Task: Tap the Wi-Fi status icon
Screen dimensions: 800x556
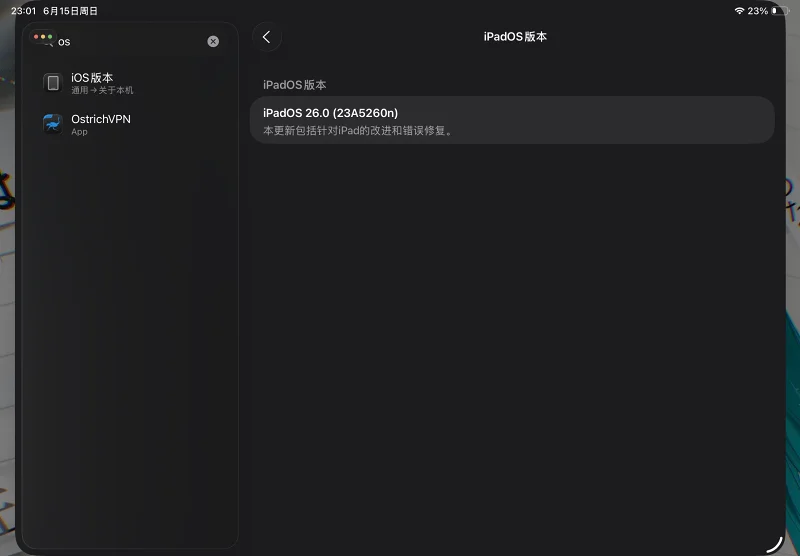Action: 739,11
